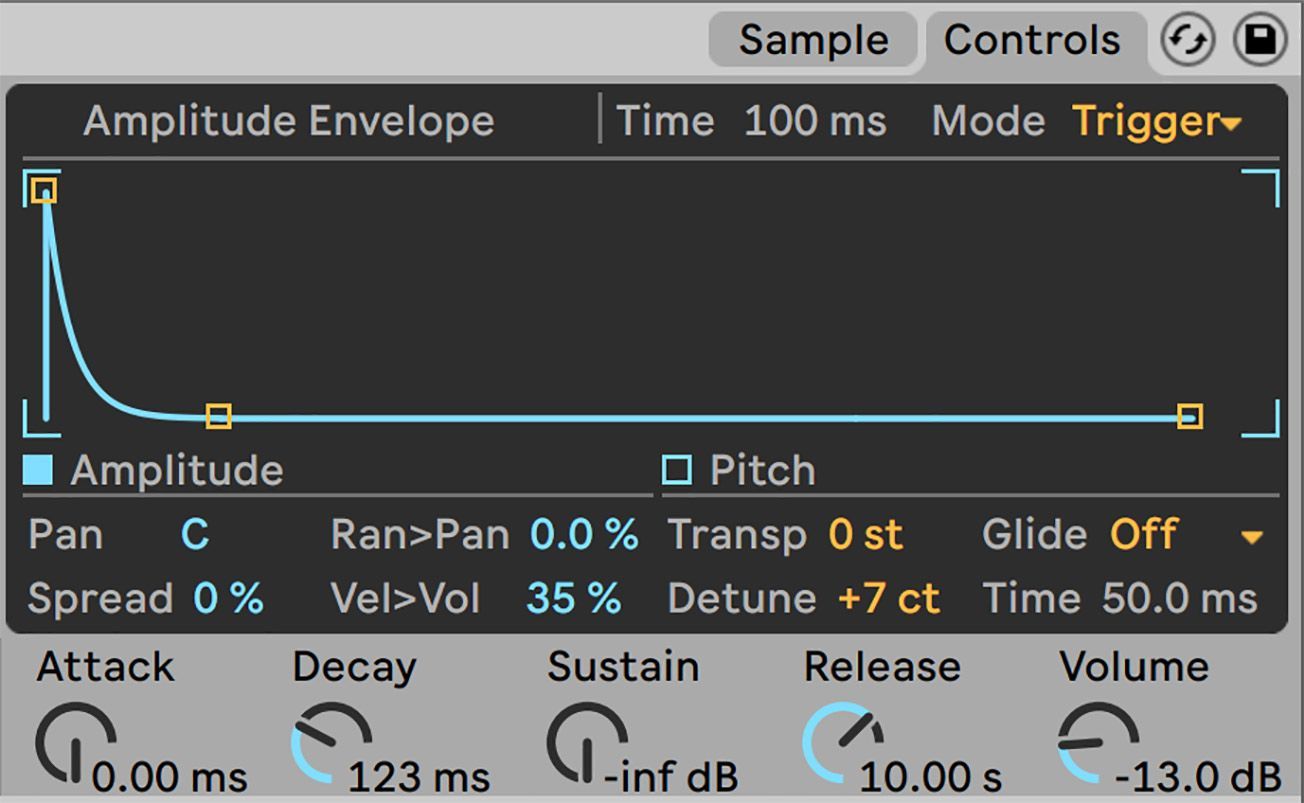Click the Release value 10.00 s
The height and width of the screenshot is (803, 1304).
(x=932, y=776)
